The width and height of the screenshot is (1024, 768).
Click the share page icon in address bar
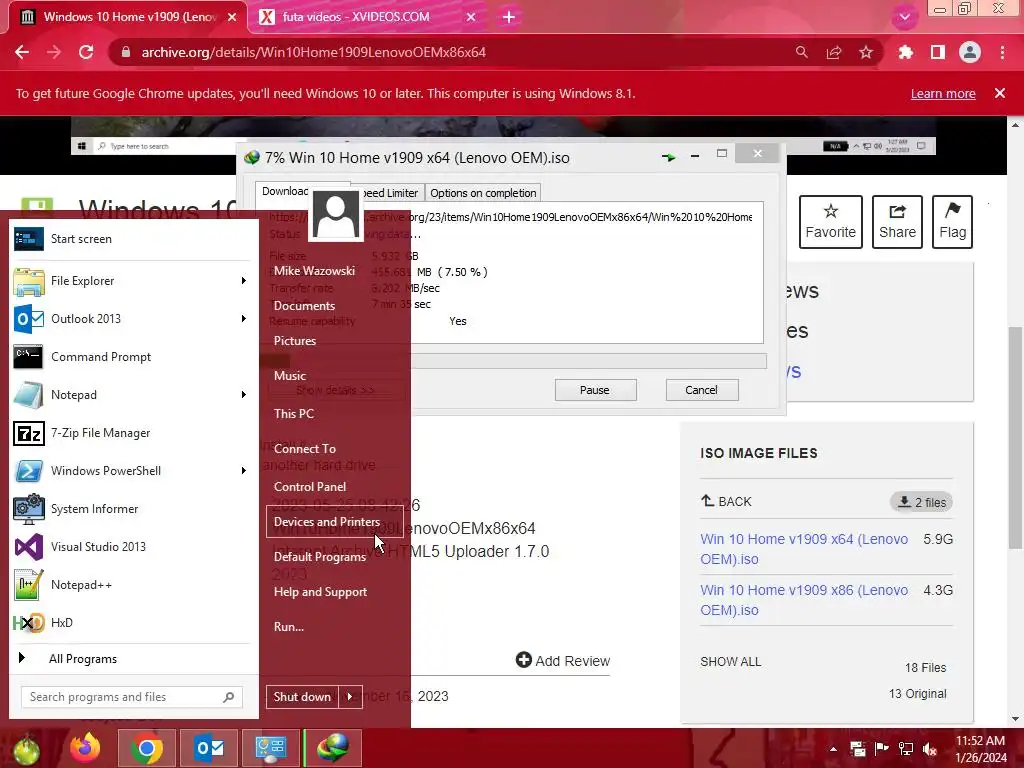(x=834, y=52)
